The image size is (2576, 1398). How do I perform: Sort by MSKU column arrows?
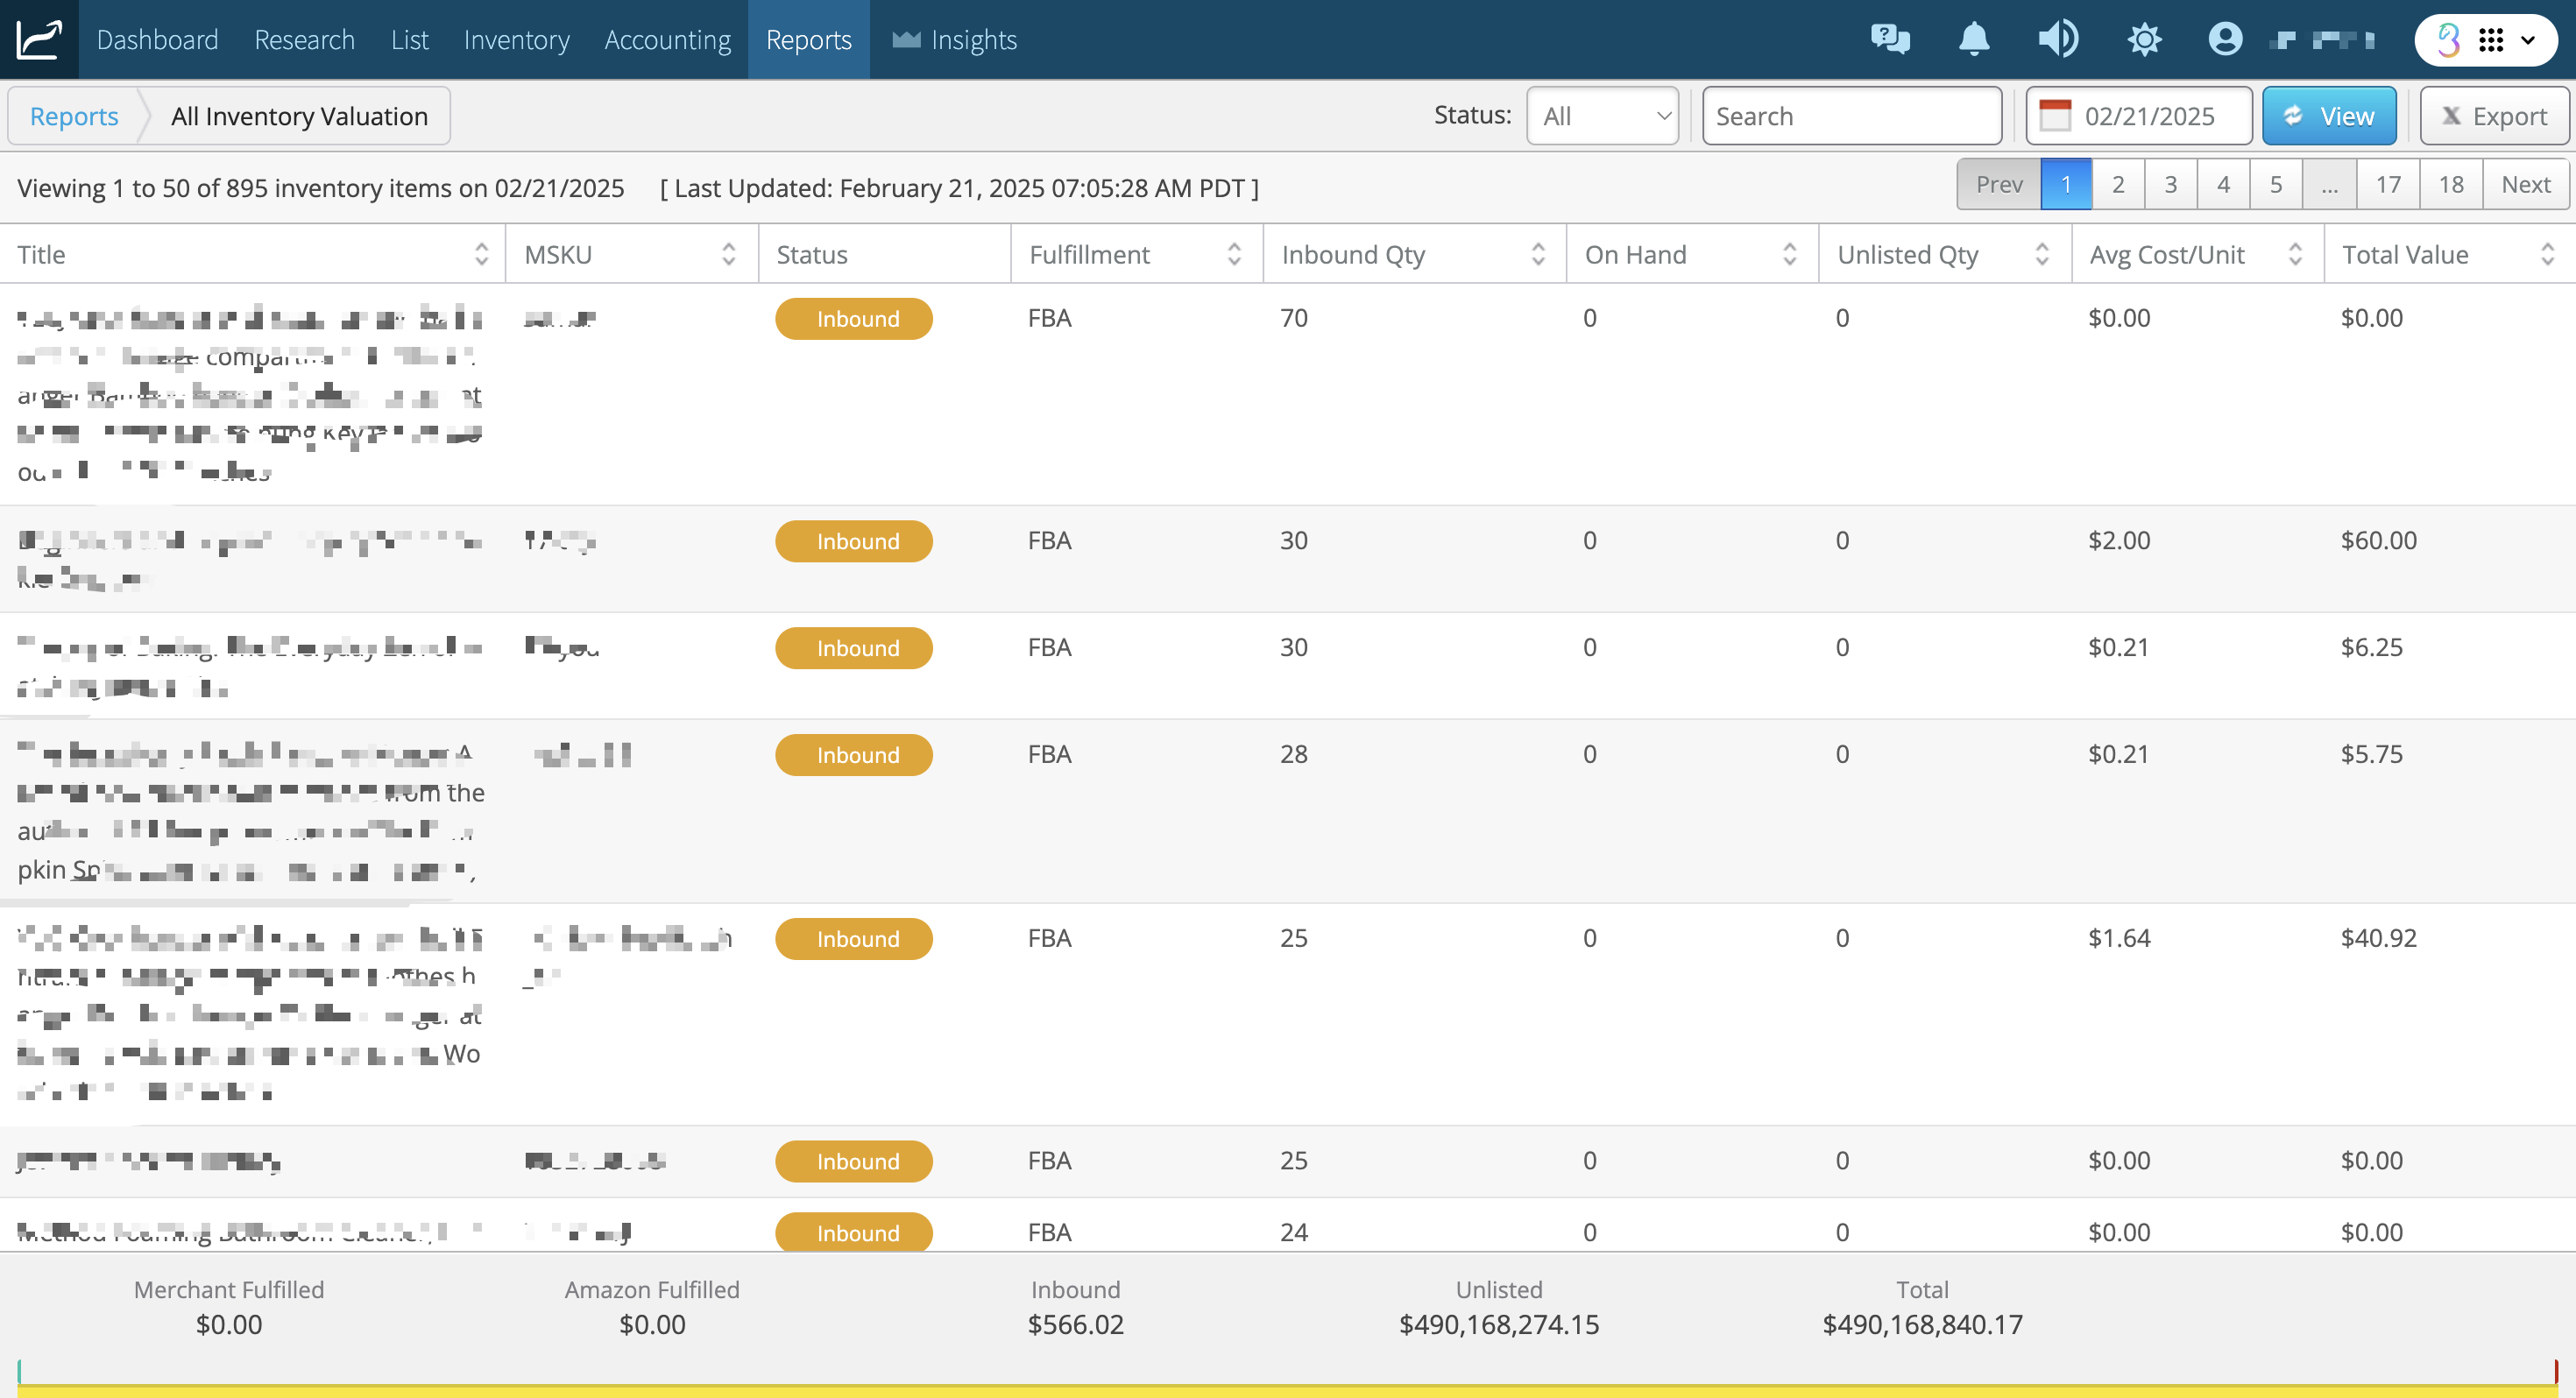tap(729, 254)
